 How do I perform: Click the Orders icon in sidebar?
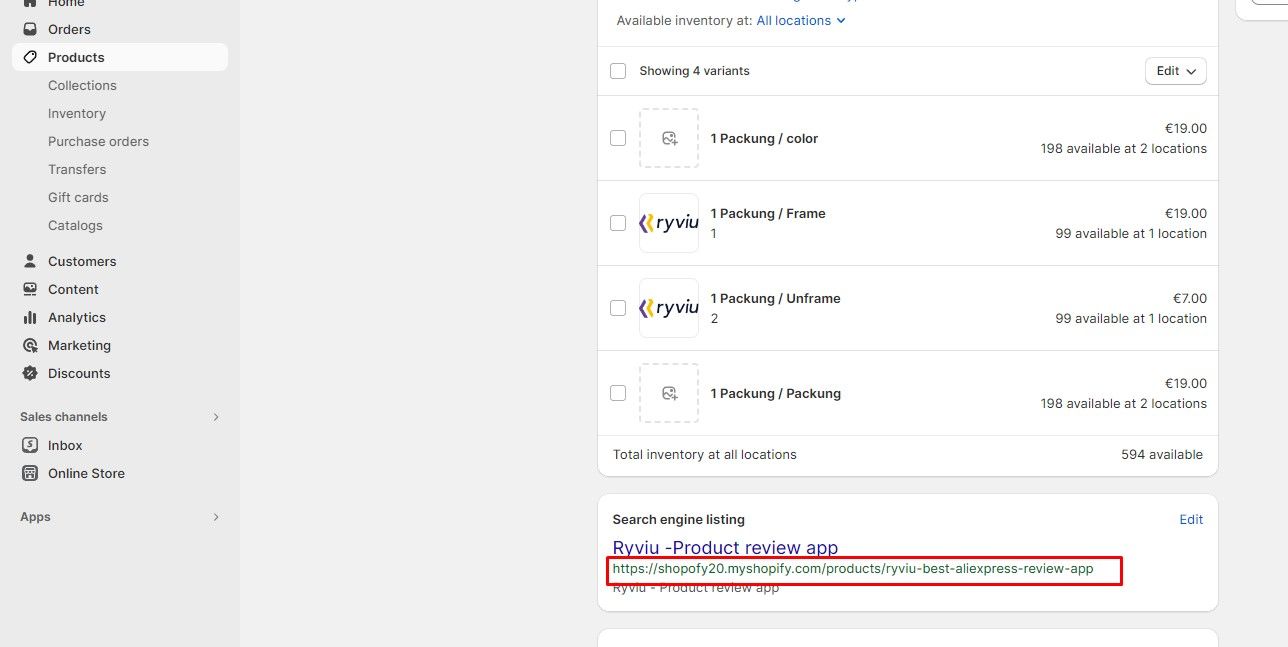coord(30,29)
